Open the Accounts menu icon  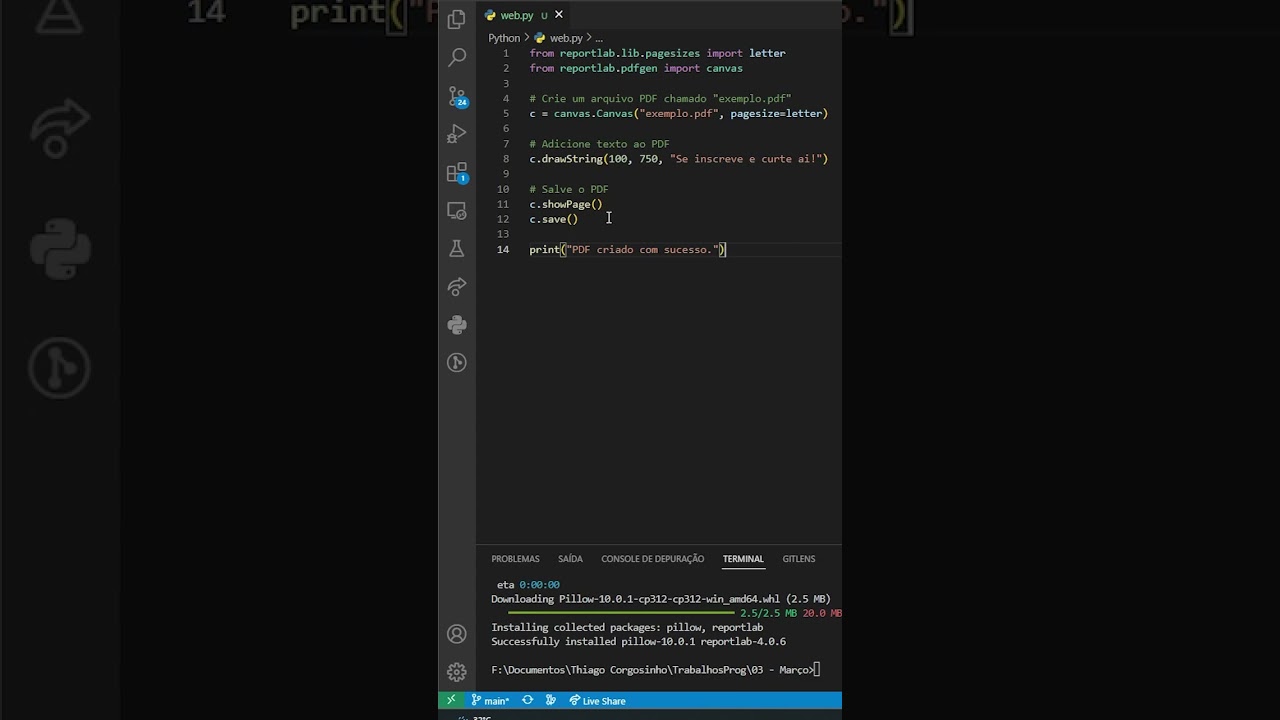coord(457,634)
